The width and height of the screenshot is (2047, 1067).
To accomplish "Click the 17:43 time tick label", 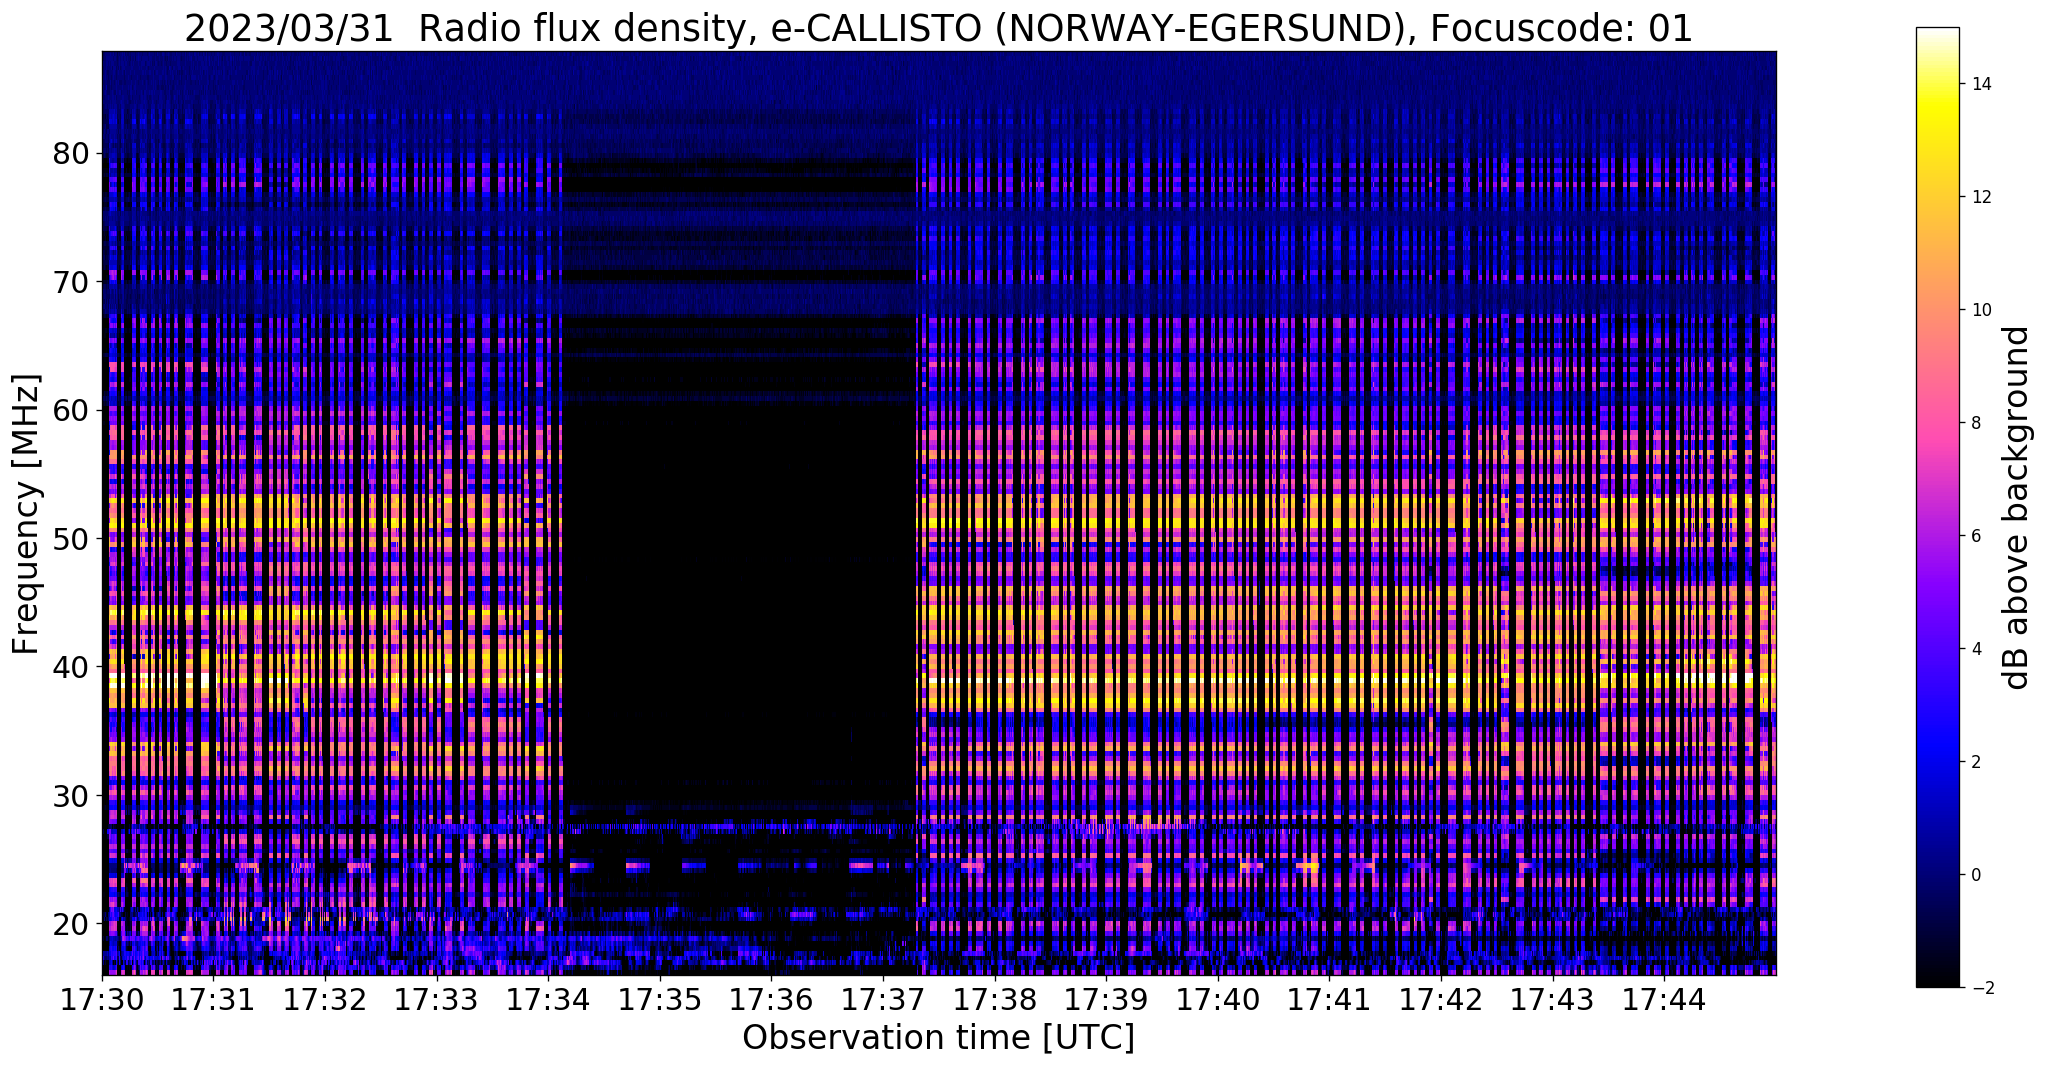I will pos(1552,999).
